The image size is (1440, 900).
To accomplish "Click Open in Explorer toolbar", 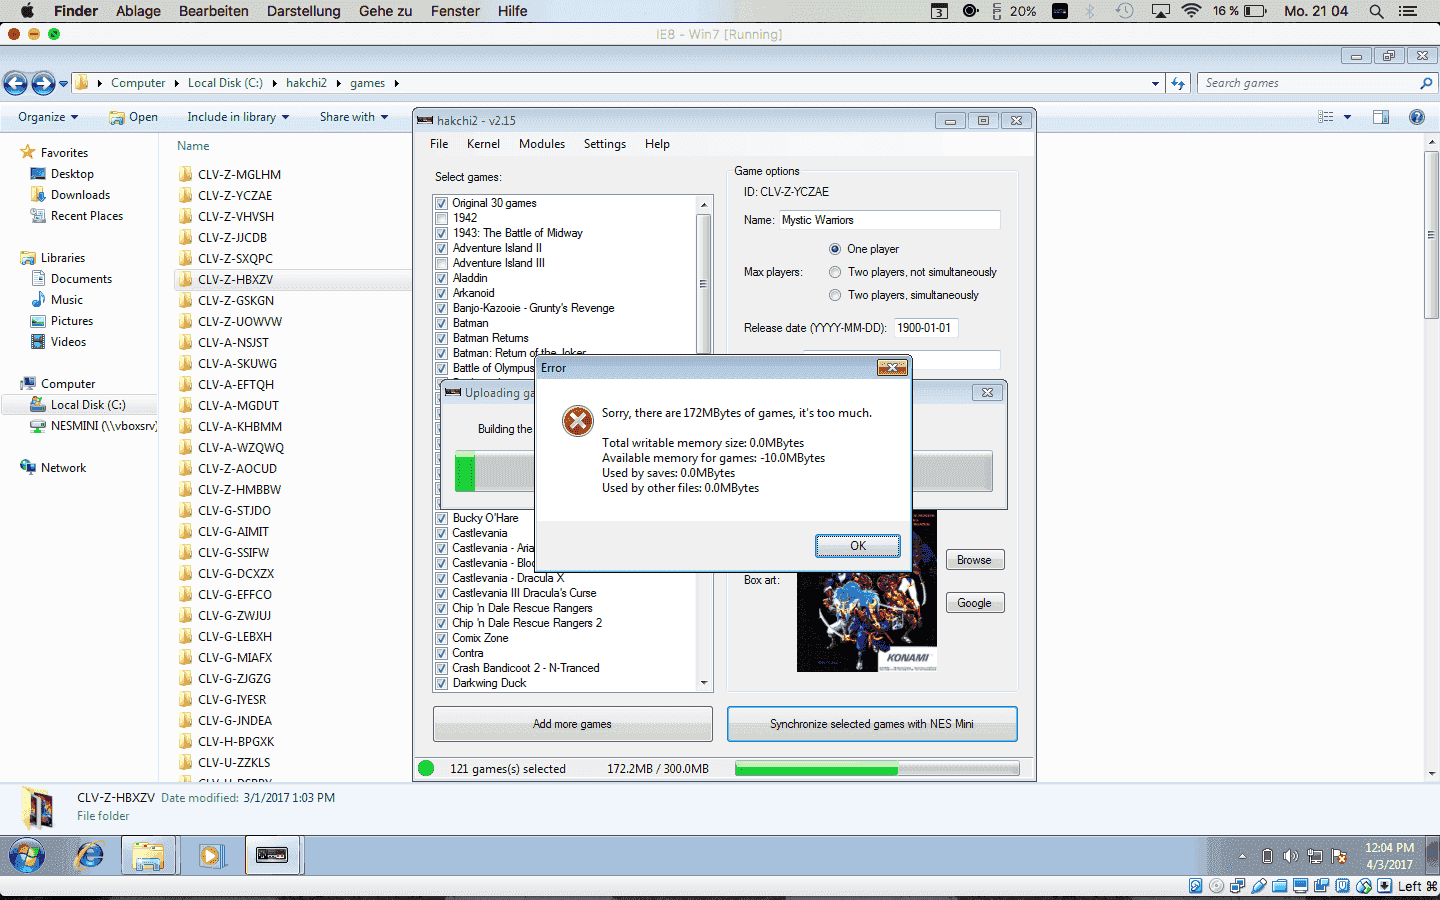I will point(134,117).
